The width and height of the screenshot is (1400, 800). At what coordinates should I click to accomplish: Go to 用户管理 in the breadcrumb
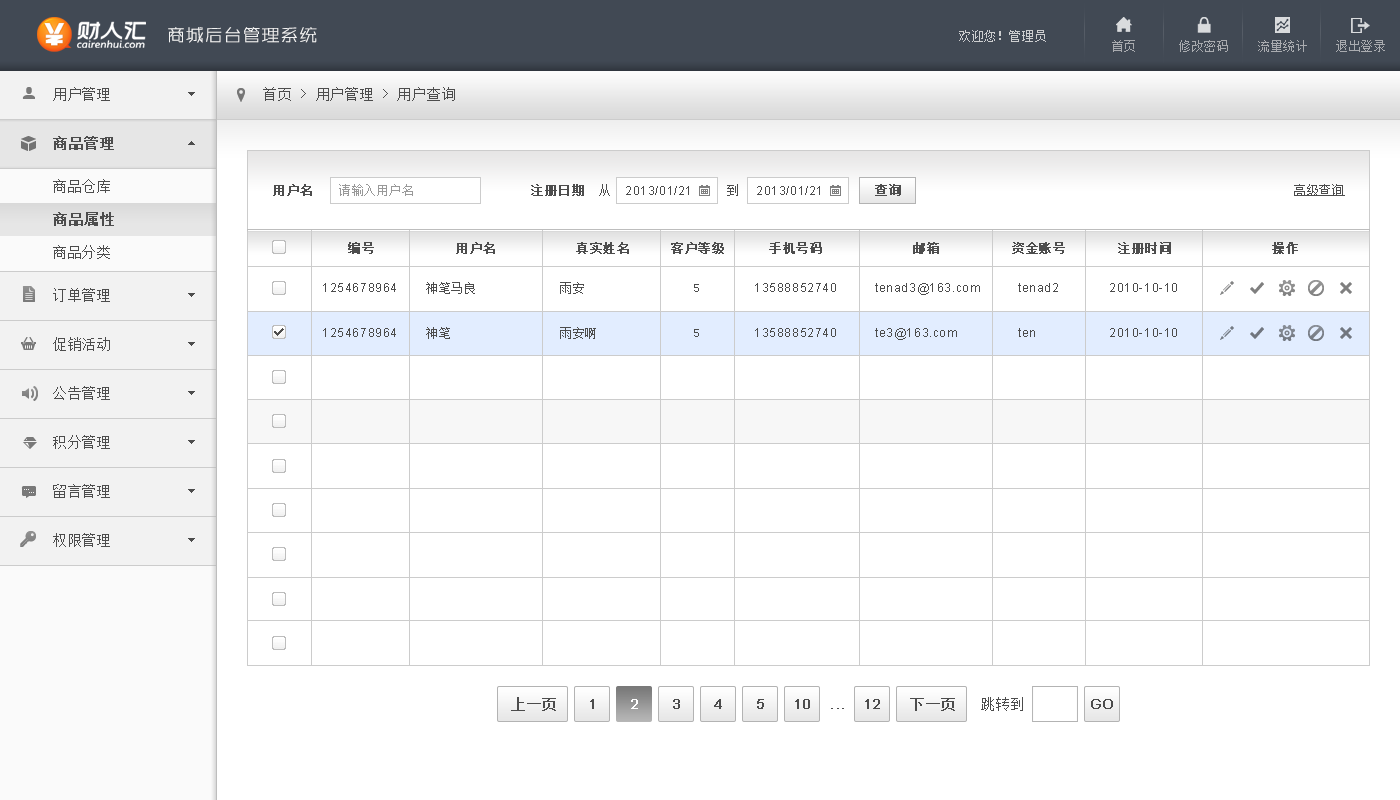point(344,94)
